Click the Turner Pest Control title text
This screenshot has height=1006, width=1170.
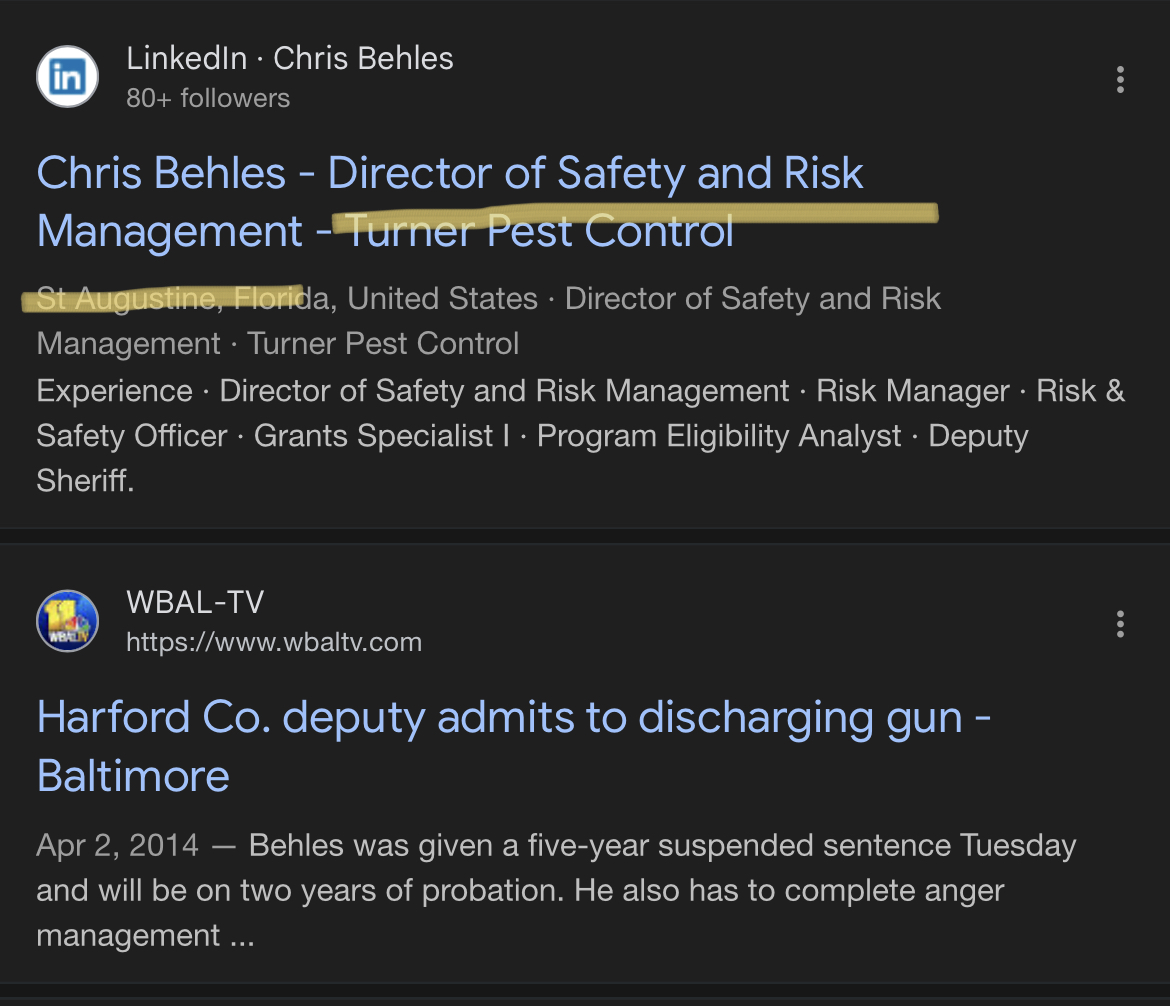(x=539, y=231)
